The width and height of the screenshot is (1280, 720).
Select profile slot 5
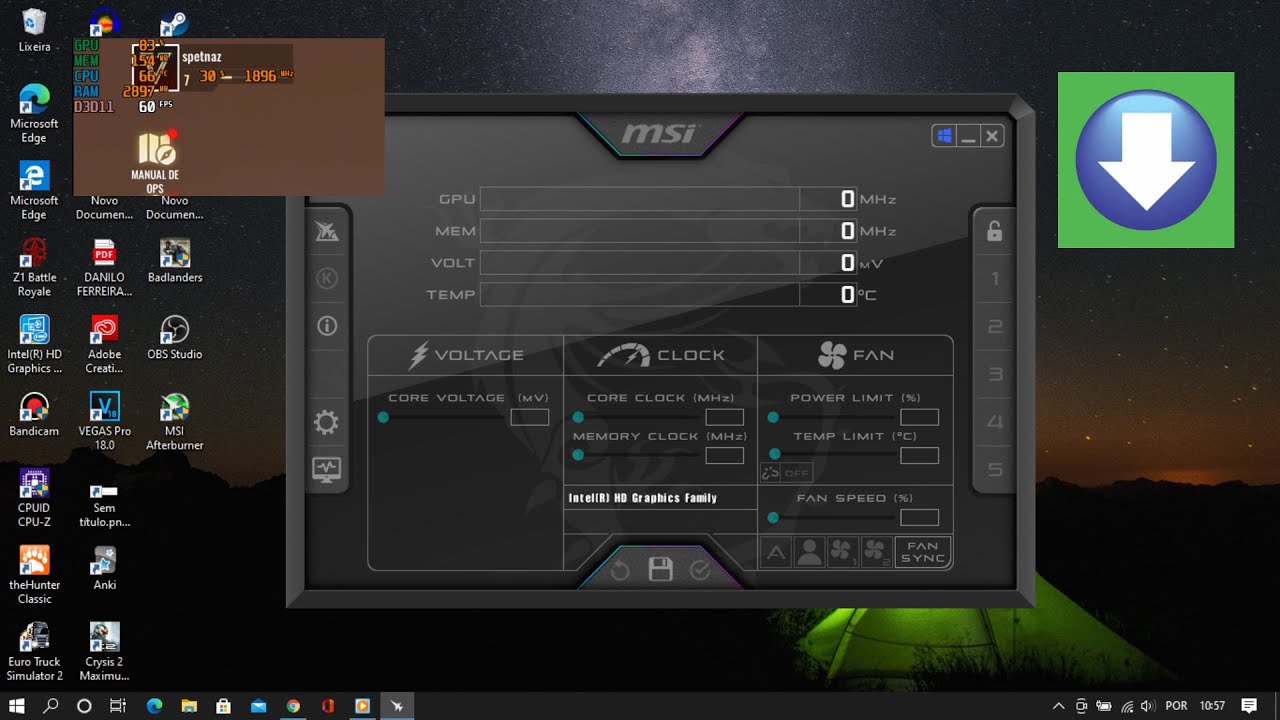coord(994,470)
